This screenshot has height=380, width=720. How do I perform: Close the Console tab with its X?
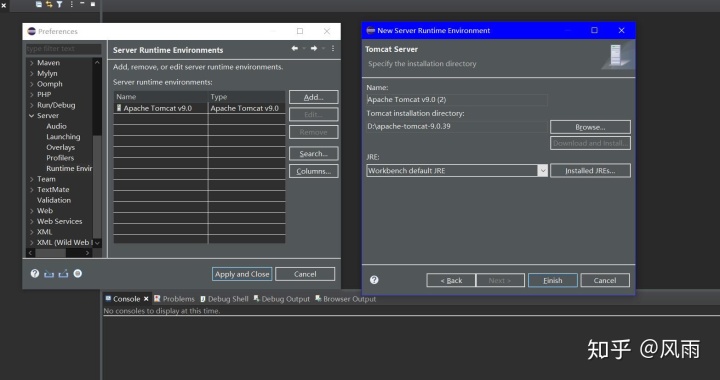click(x=146, y=299)
